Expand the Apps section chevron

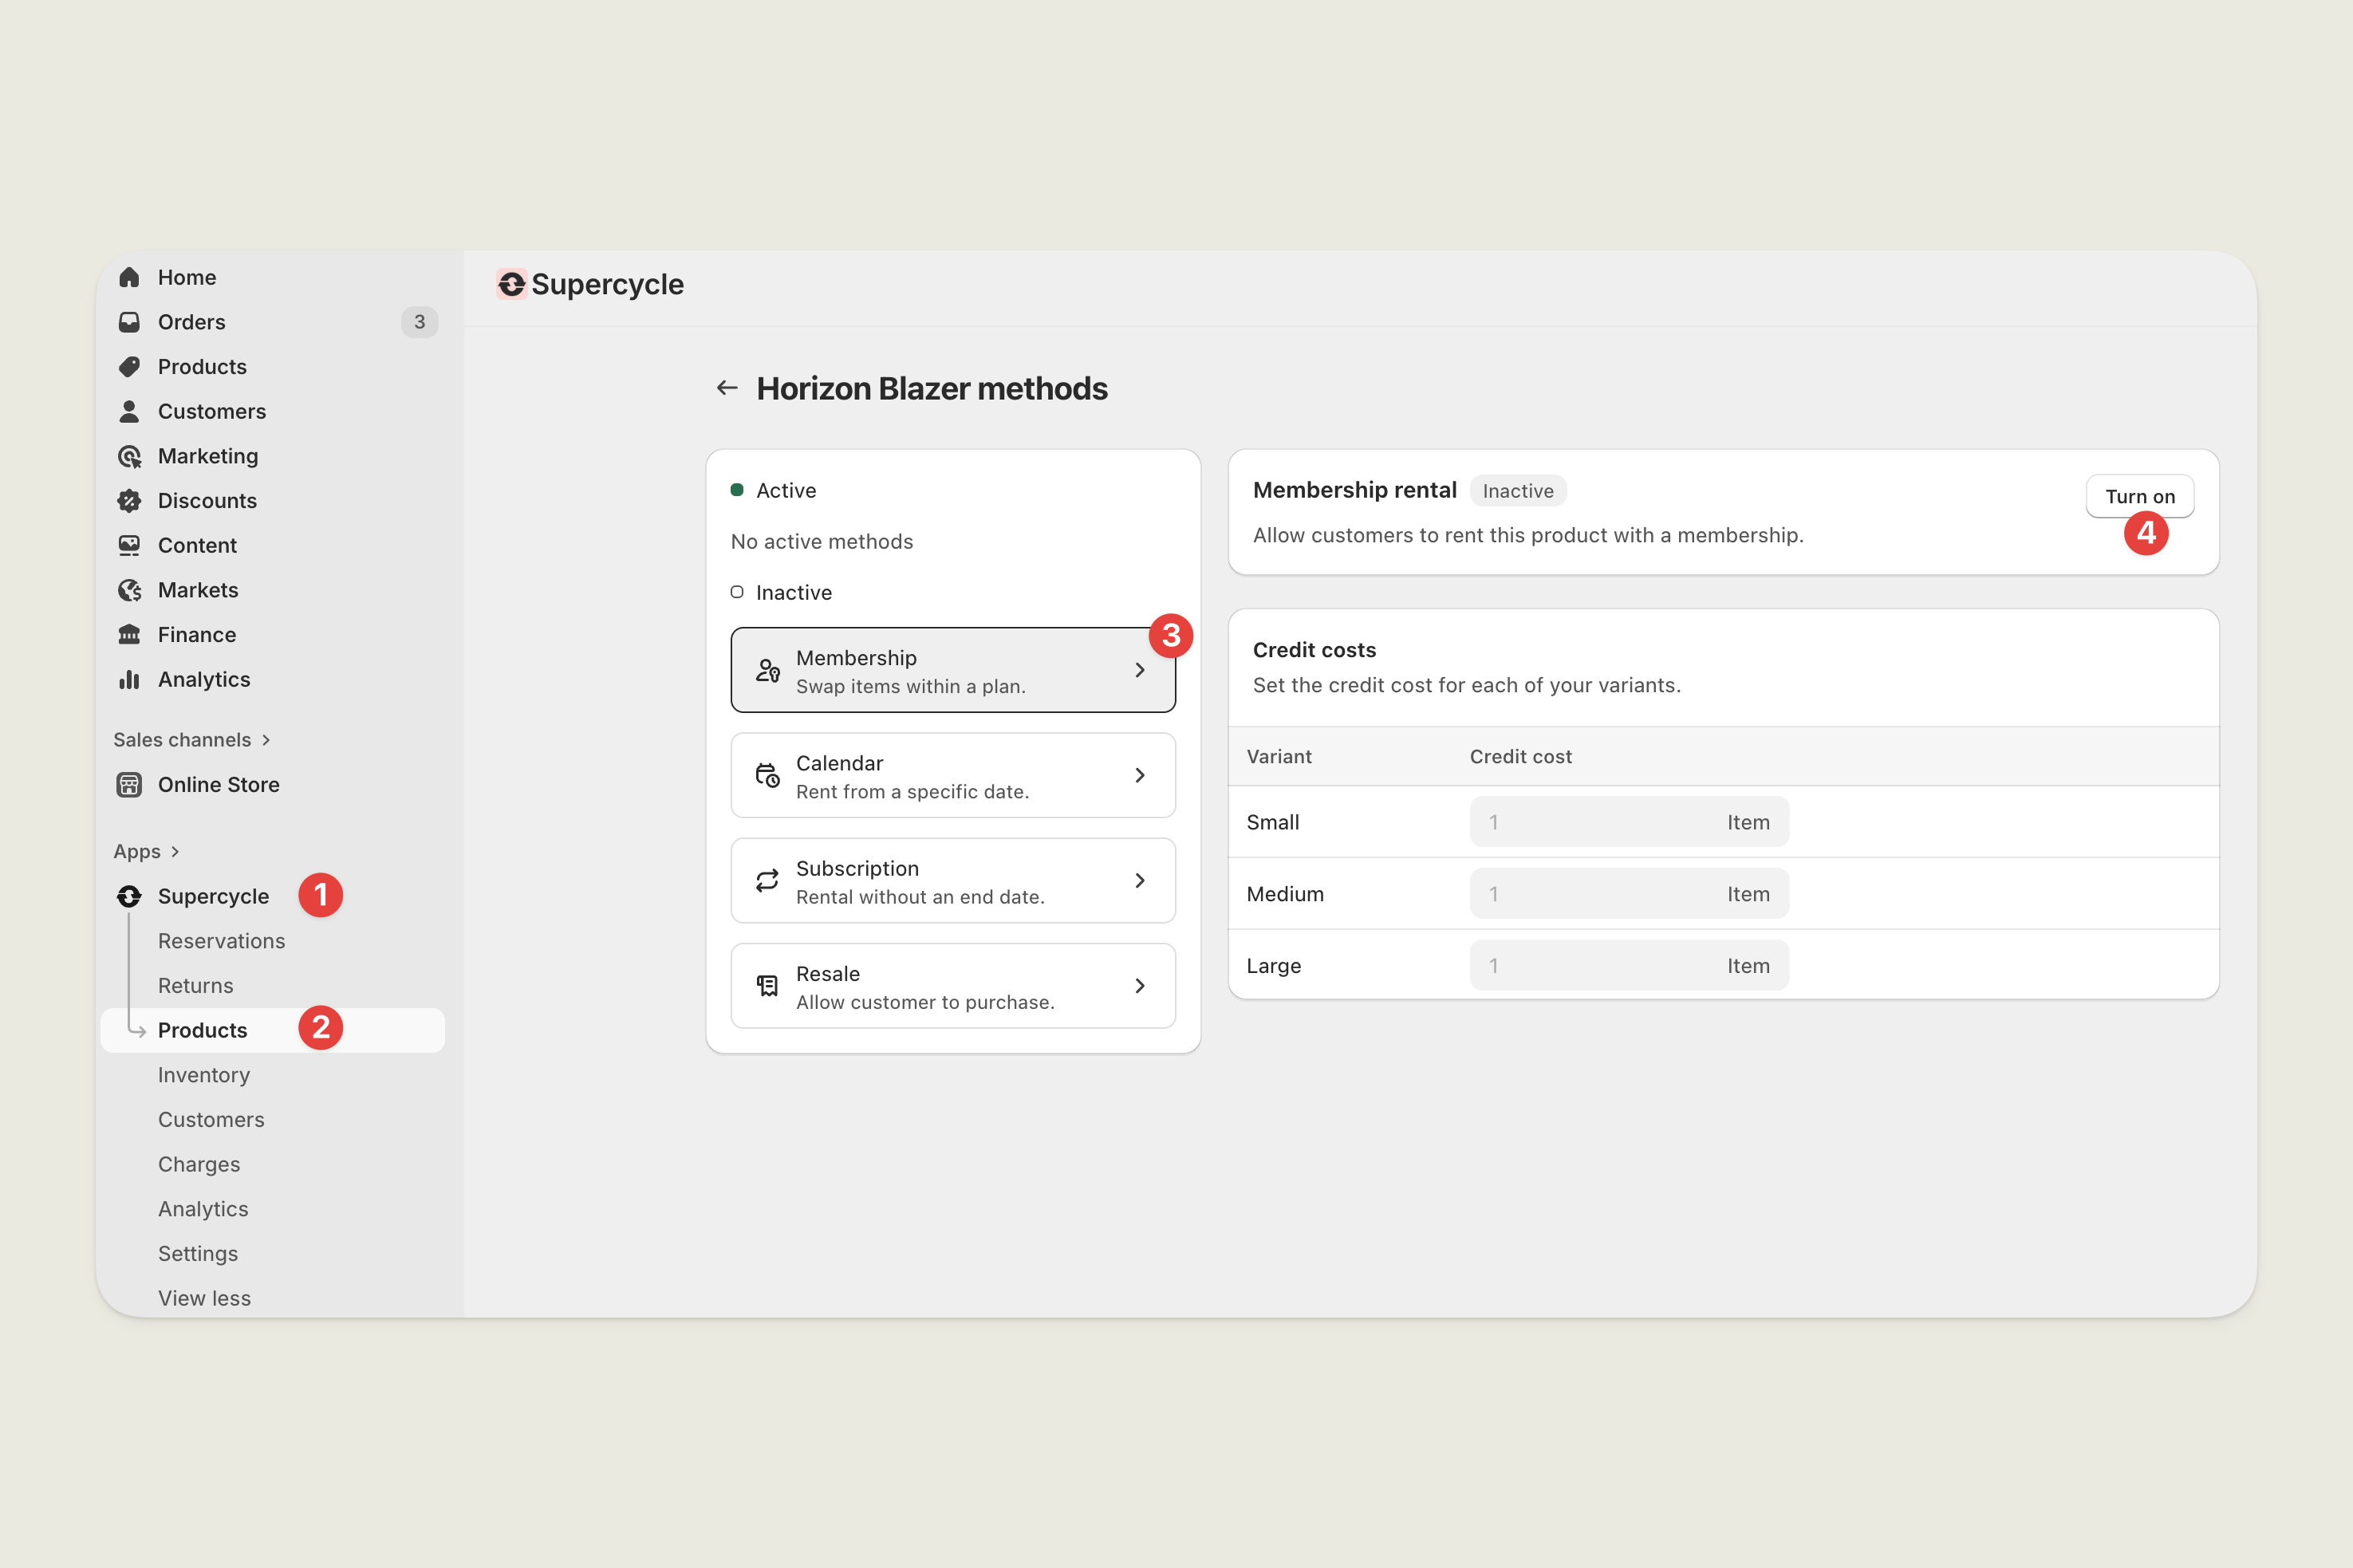click(175, 852)
